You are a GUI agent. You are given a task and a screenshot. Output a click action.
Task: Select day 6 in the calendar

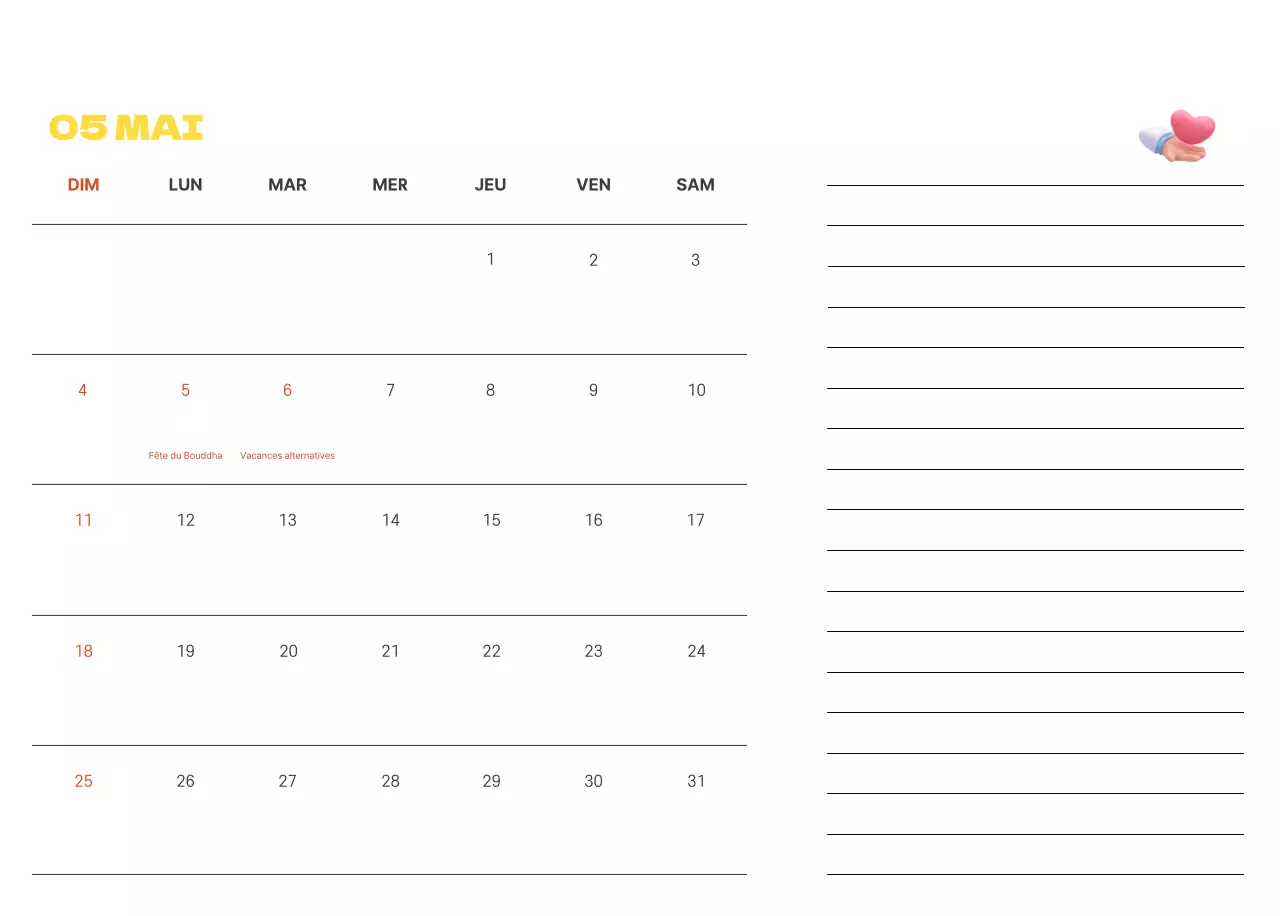tap(287, 390)
